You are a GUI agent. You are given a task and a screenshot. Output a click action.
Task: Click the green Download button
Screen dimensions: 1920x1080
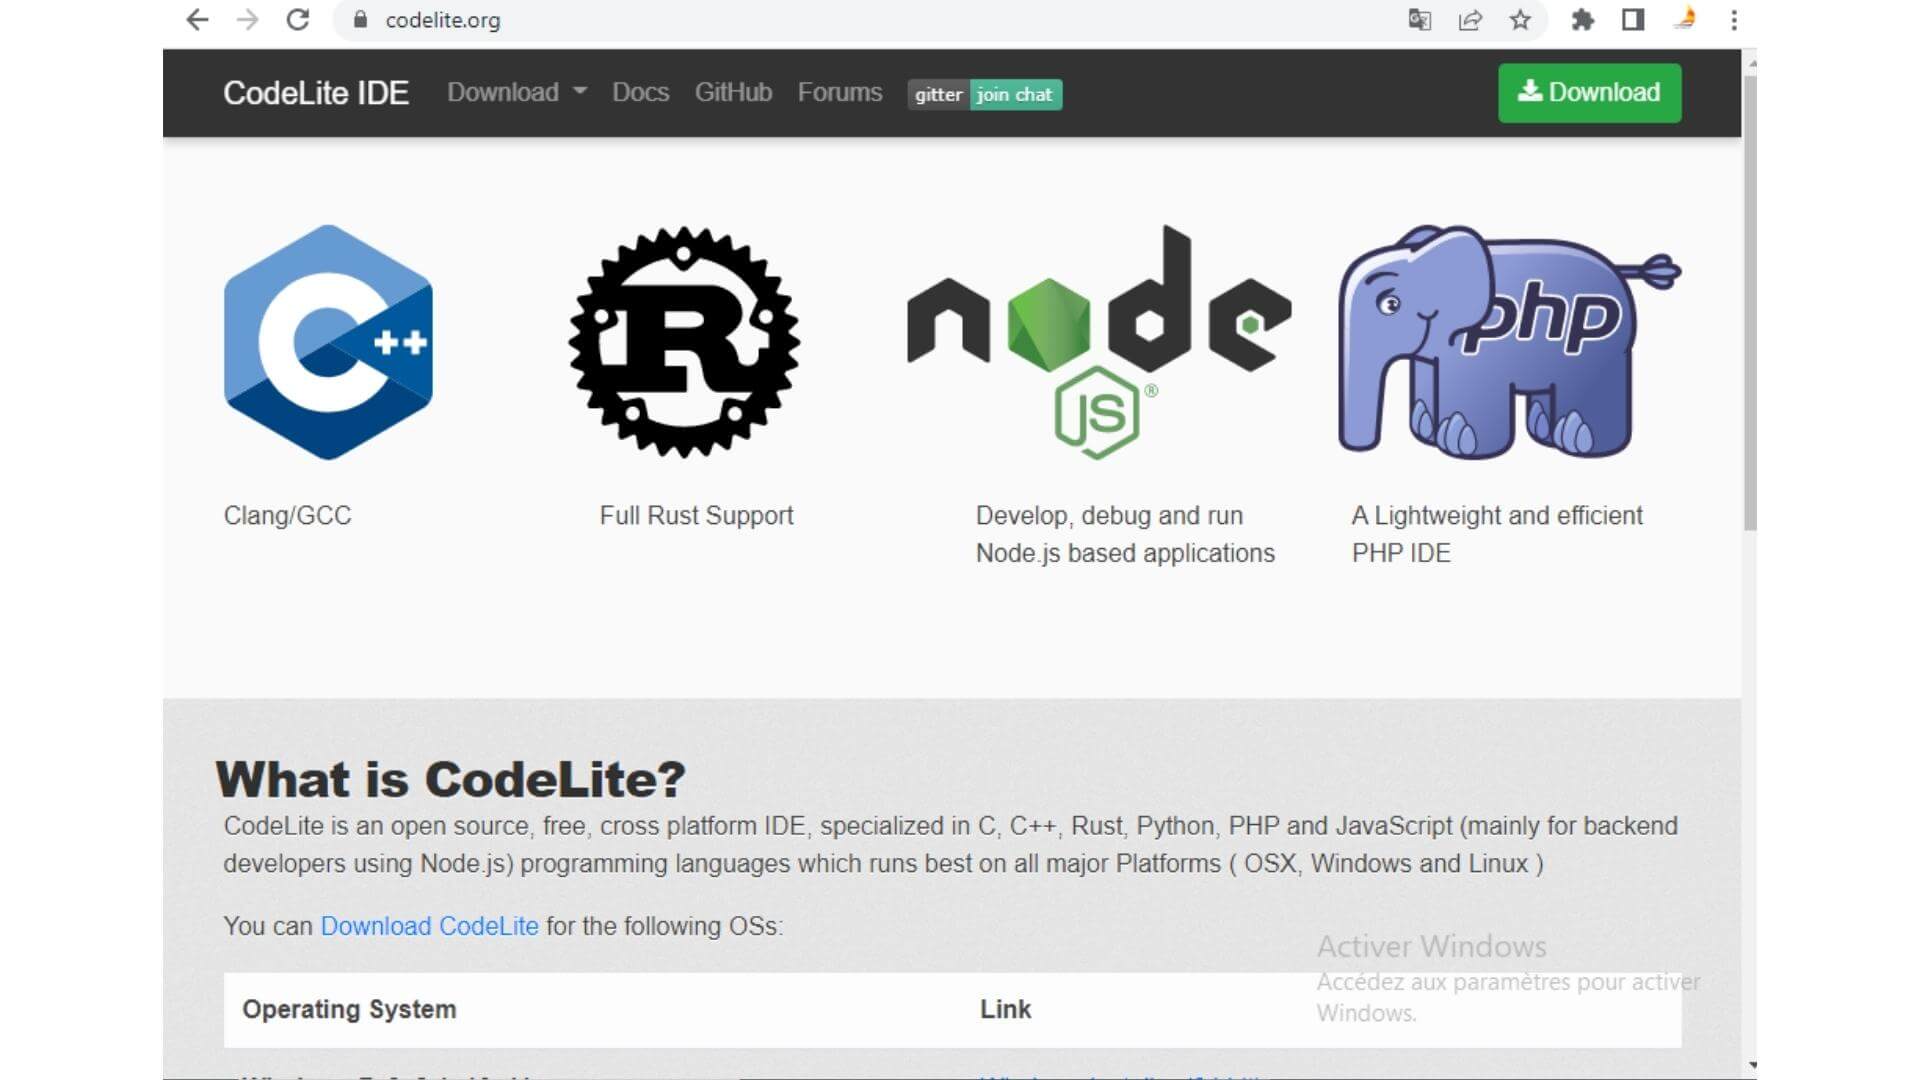1588,92
